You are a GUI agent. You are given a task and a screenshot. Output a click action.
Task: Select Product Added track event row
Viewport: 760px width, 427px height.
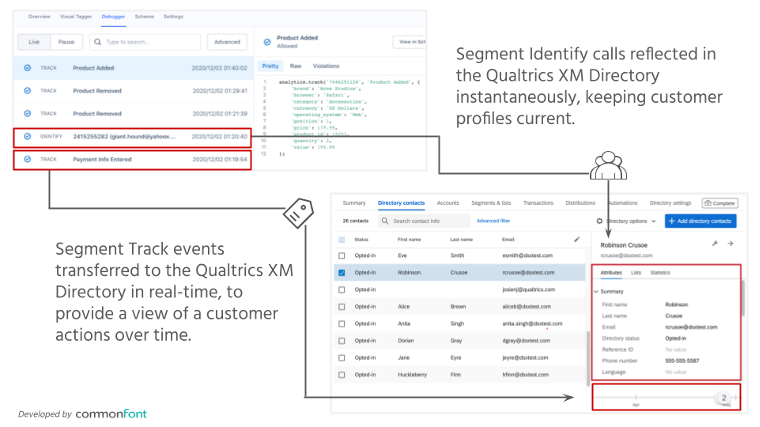(x=134, y=68)
